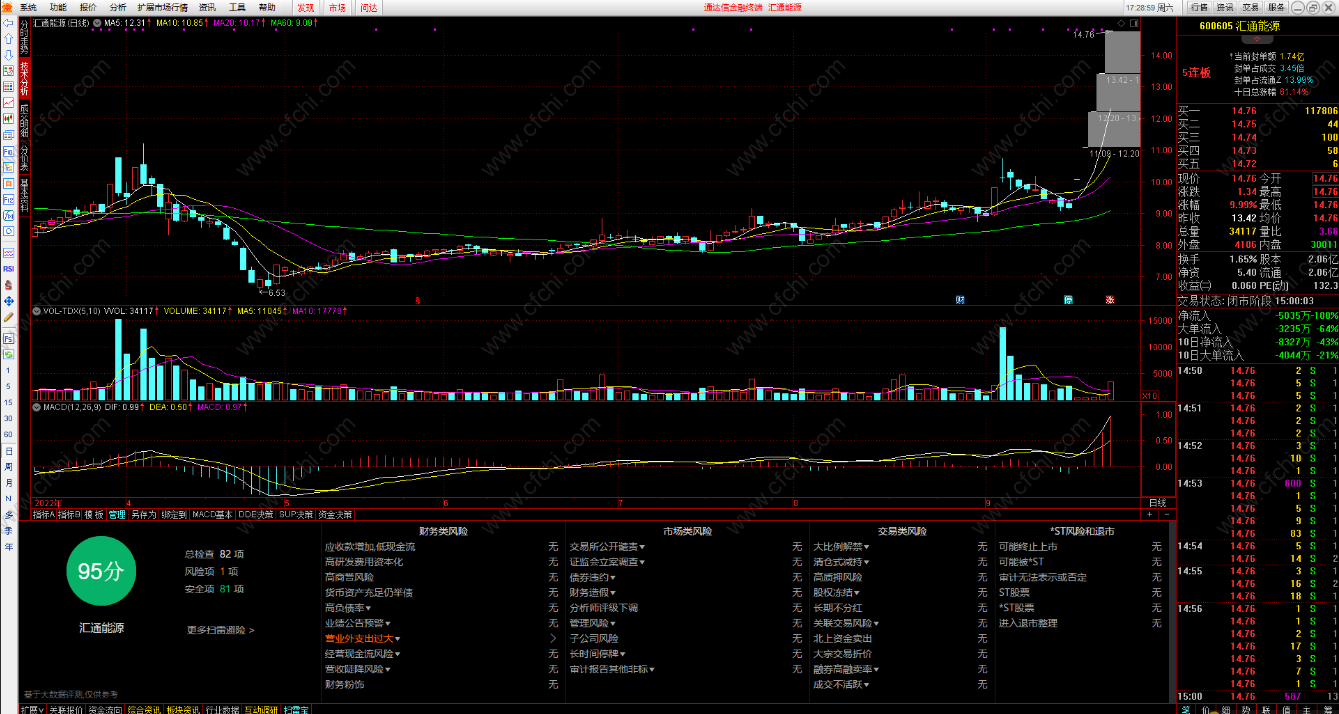Select the pencil drawing tool icon
Screen dimensions: 1339x714
(8, 317)
